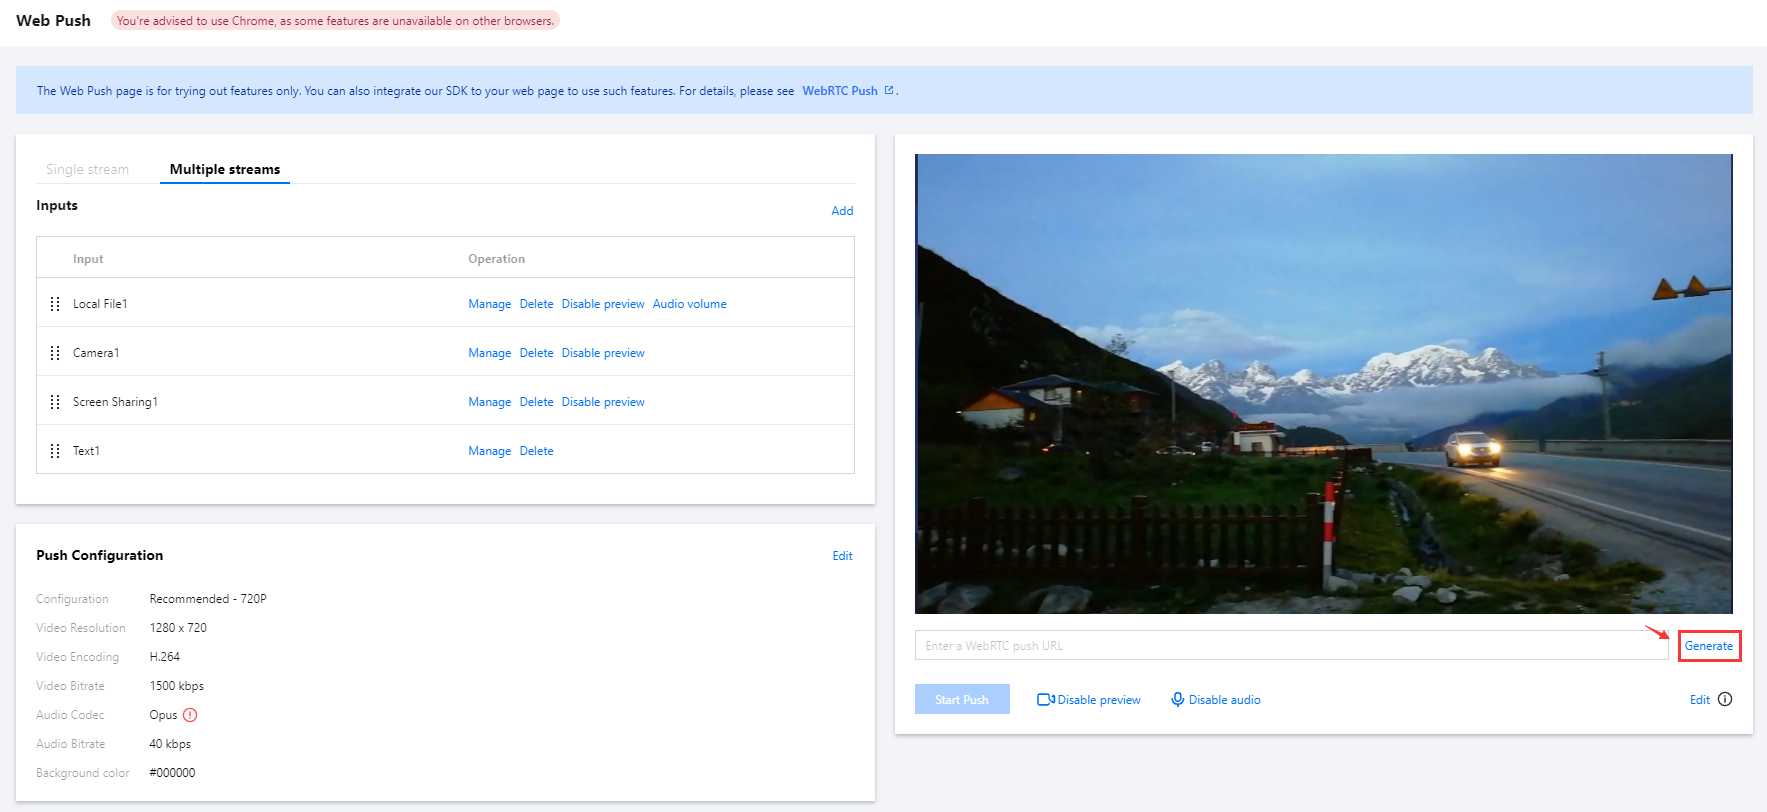Screen dimensions: 1767x812
Task: Click the H.264 encoding value
Action: tap(165, 657)
